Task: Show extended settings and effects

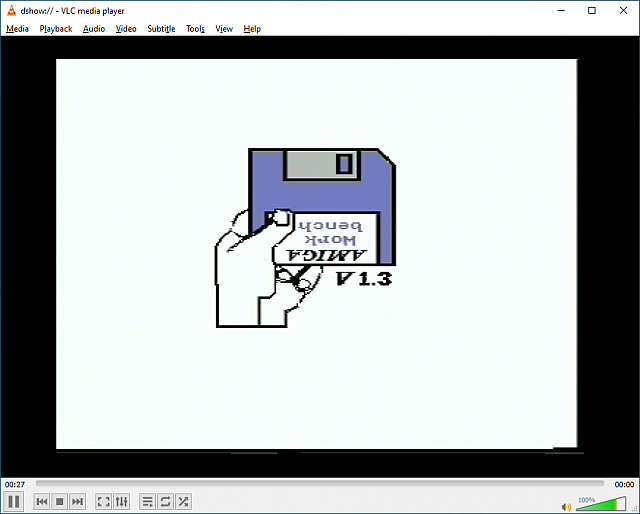Action: (x=122, y=501)
